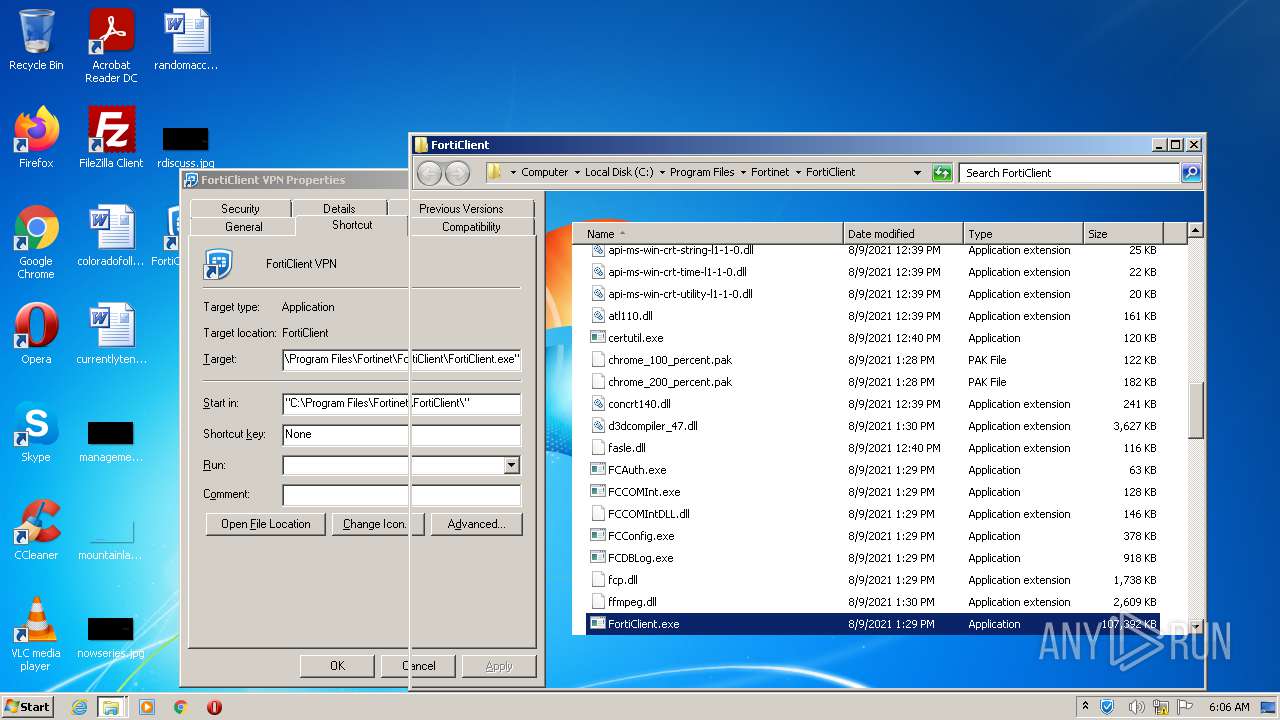Sort files by Type column

(1023, 234)
